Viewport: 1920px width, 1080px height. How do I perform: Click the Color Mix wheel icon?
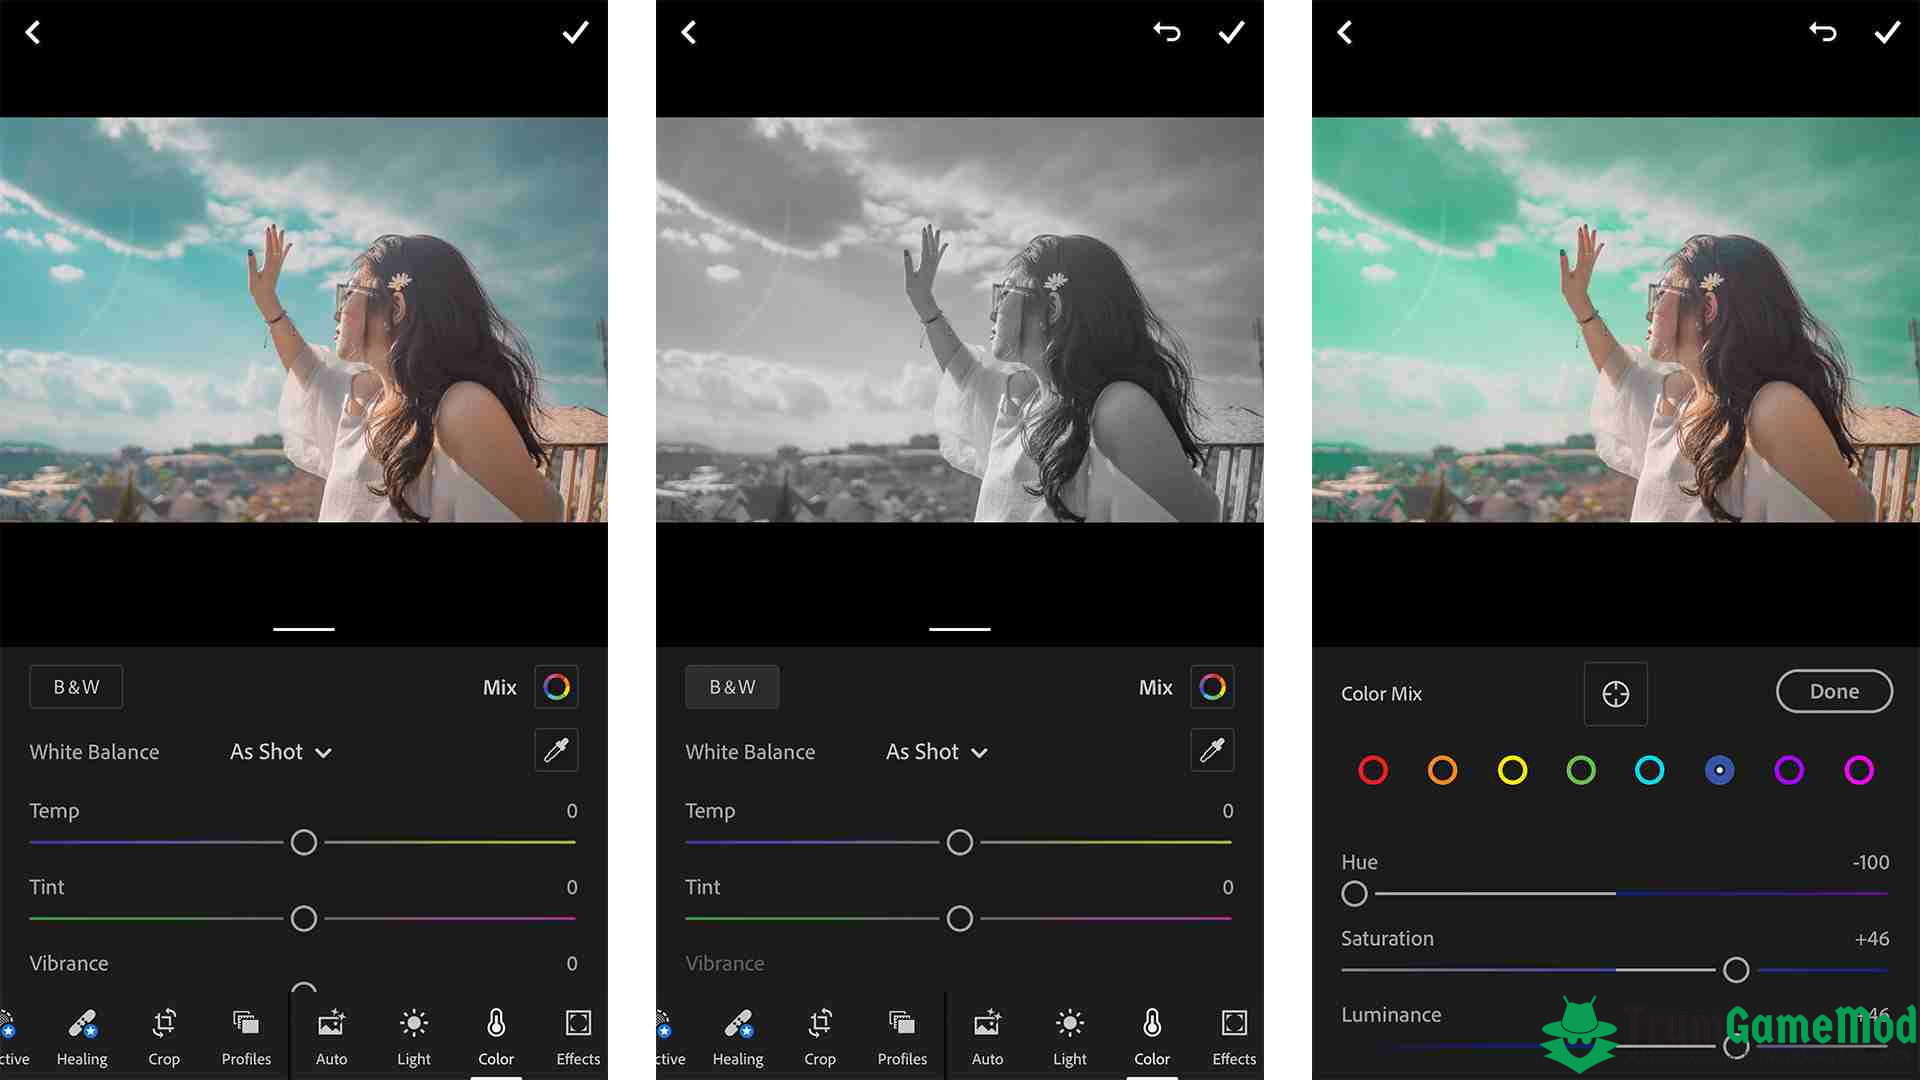click(556, 686)
